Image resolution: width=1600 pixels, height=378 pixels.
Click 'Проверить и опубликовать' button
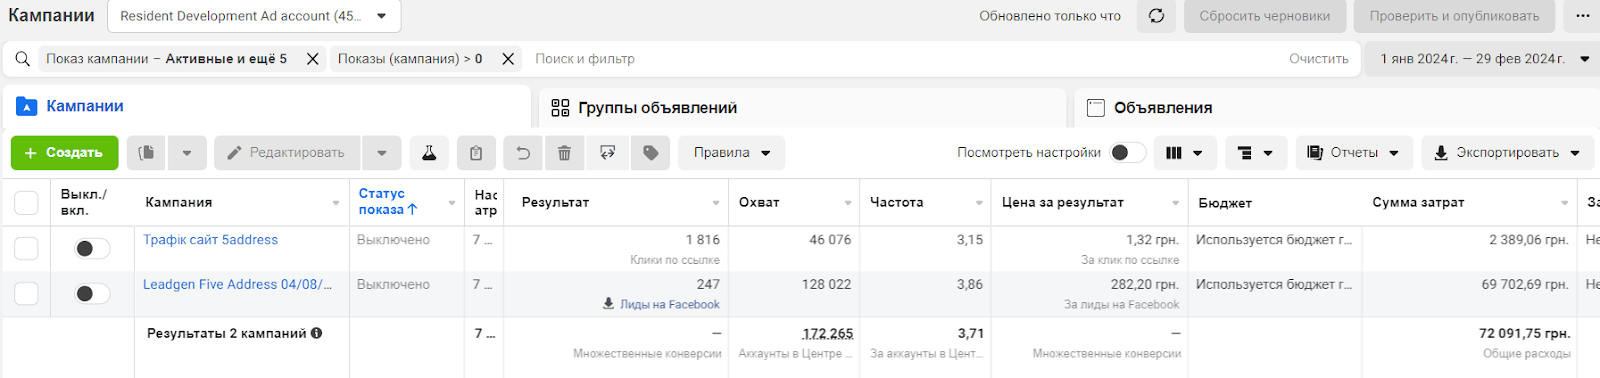[1454, 16]
